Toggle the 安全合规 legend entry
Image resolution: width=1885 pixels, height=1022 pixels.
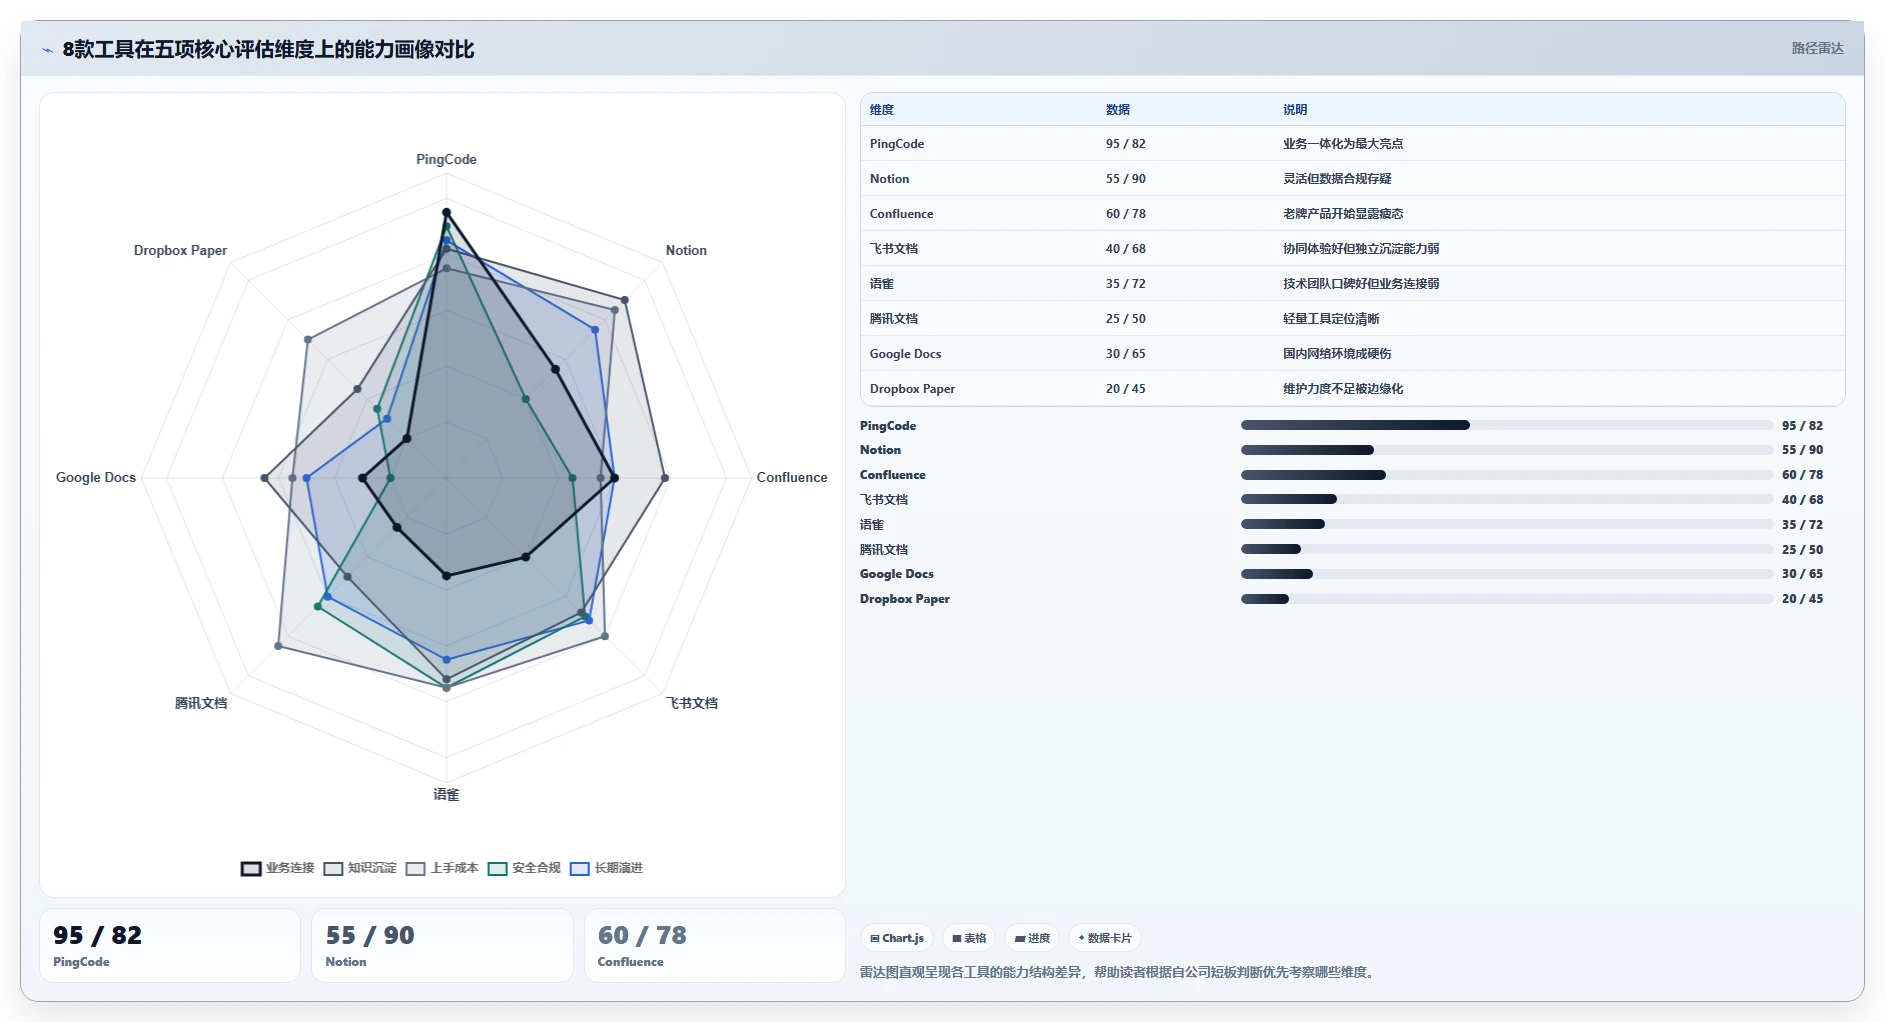pos(524,868)
